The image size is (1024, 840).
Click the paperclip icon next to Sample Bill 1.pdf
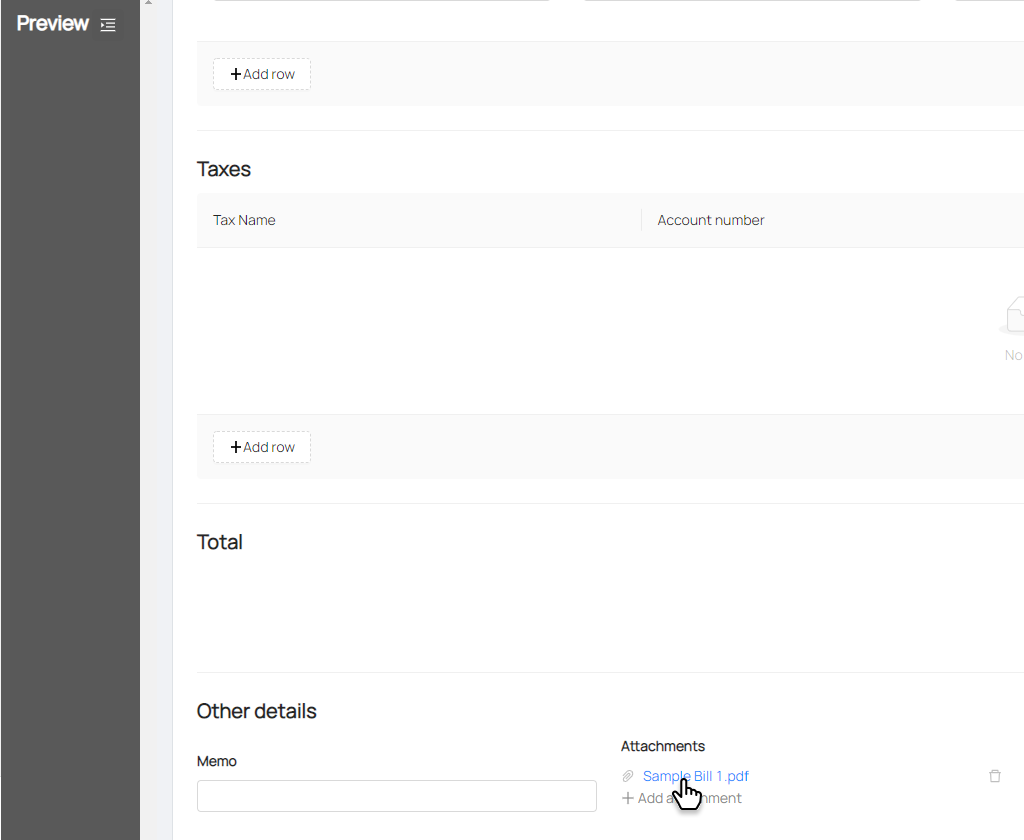(x=628, y=776)
